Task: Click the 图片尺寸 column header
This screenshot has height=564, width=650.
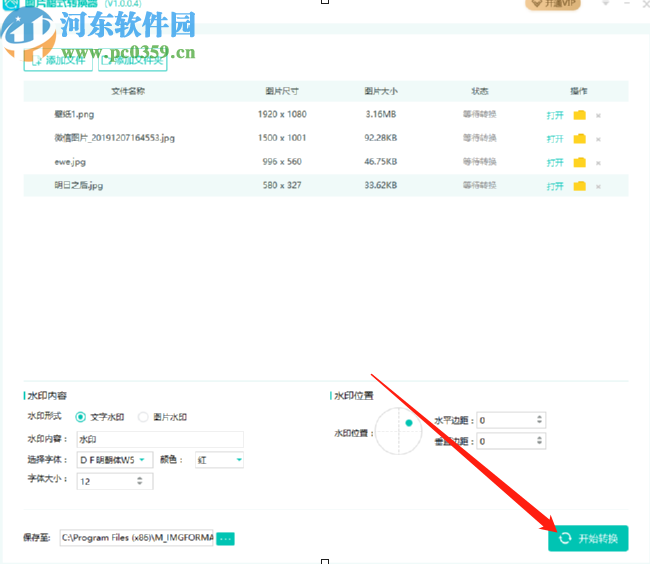Action: pos(282,91)
